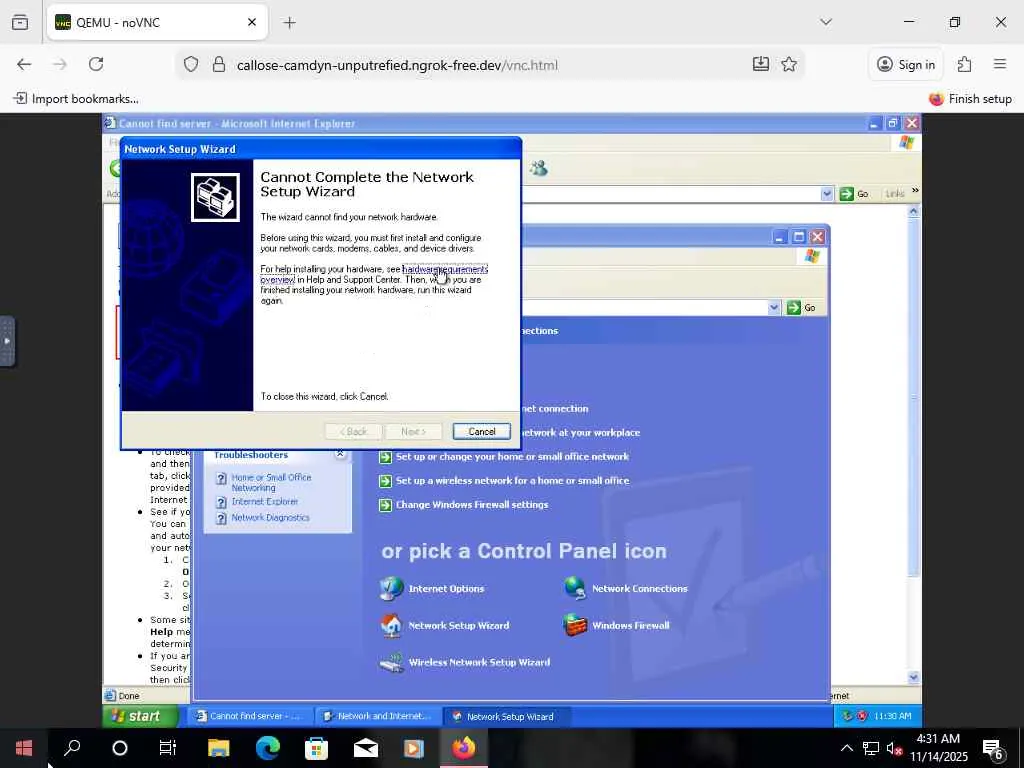
Task: Switch to Cannot find server taskbar item
Action: (x=249, y=716)
